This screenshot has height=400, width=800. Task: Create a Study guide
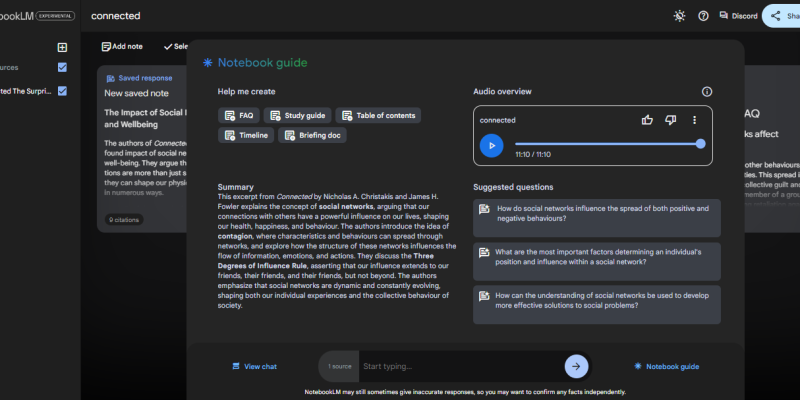297,115
